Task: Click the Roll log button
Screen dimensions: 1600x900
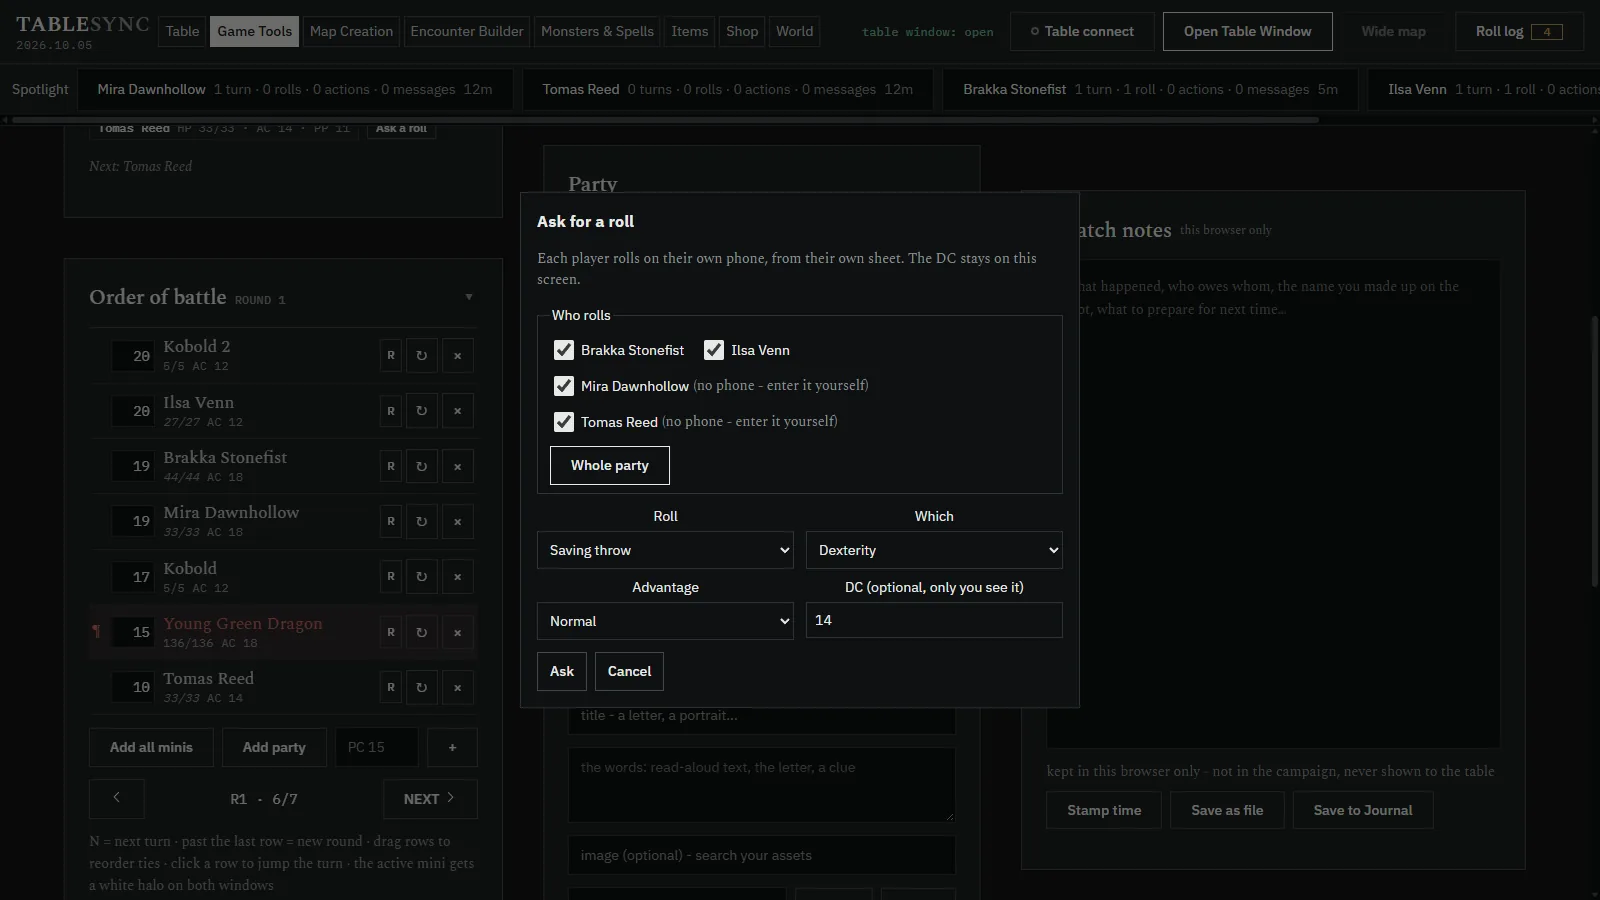Action: point(1519,31)
